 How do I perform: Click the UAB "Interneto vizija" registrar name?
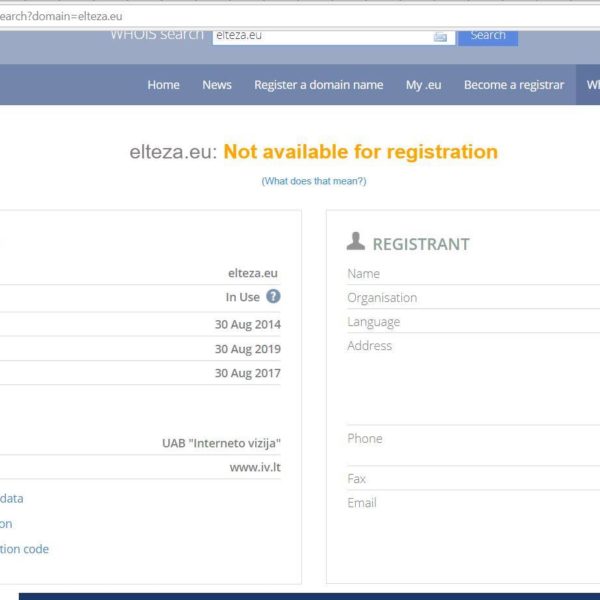tap(221, 443)
